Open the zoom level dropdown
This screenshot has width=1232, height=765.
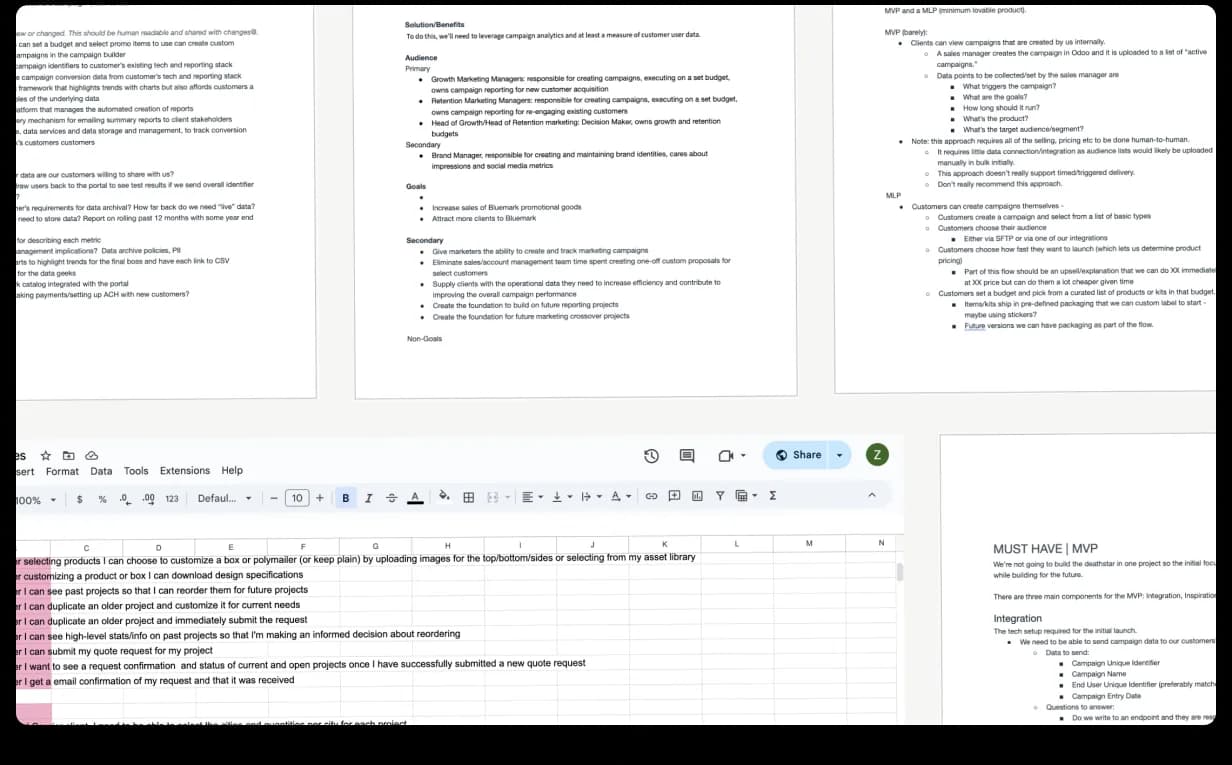click(36, 500)
